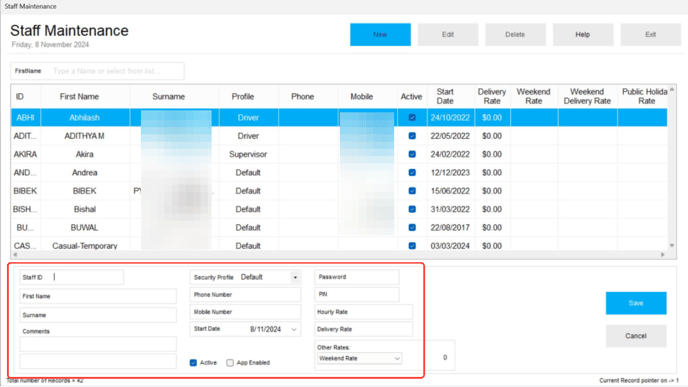Open Help for Staff Maintenance

[x=583, y=35]
